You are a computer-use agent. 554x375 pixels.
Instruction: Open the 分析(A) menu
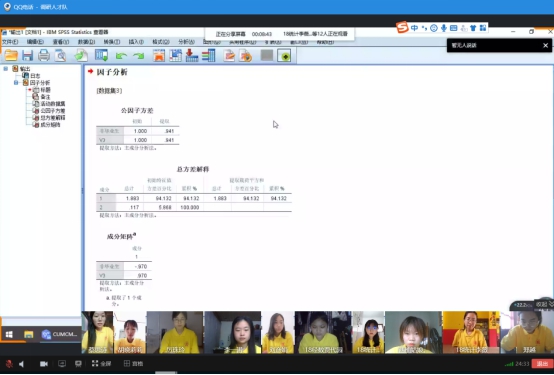tap(186, 42)
